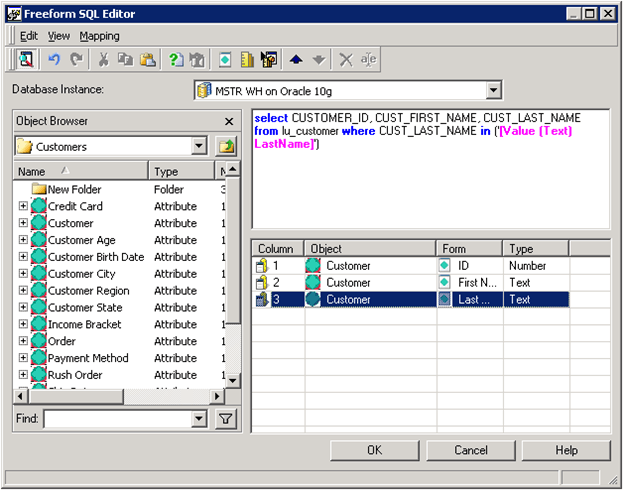Expand the Customer Region attribute node
This screenshot has height=492, width=624.
coord(23,291)
